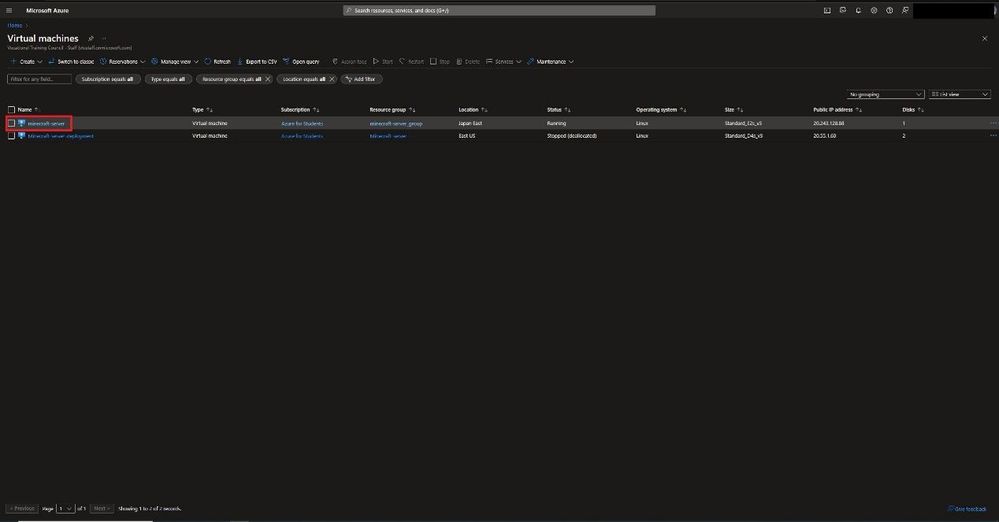Click Refresh in the toolbar
Screen dimensions: 999x522
[x=217, y=62]
